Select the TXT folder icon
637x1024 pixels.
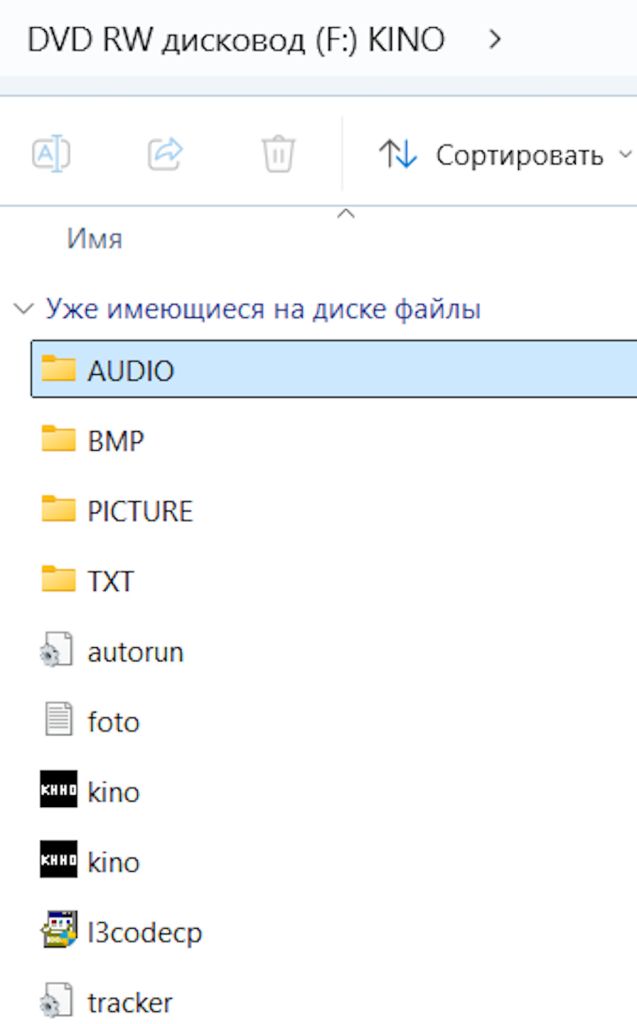[x=58, y=579]
